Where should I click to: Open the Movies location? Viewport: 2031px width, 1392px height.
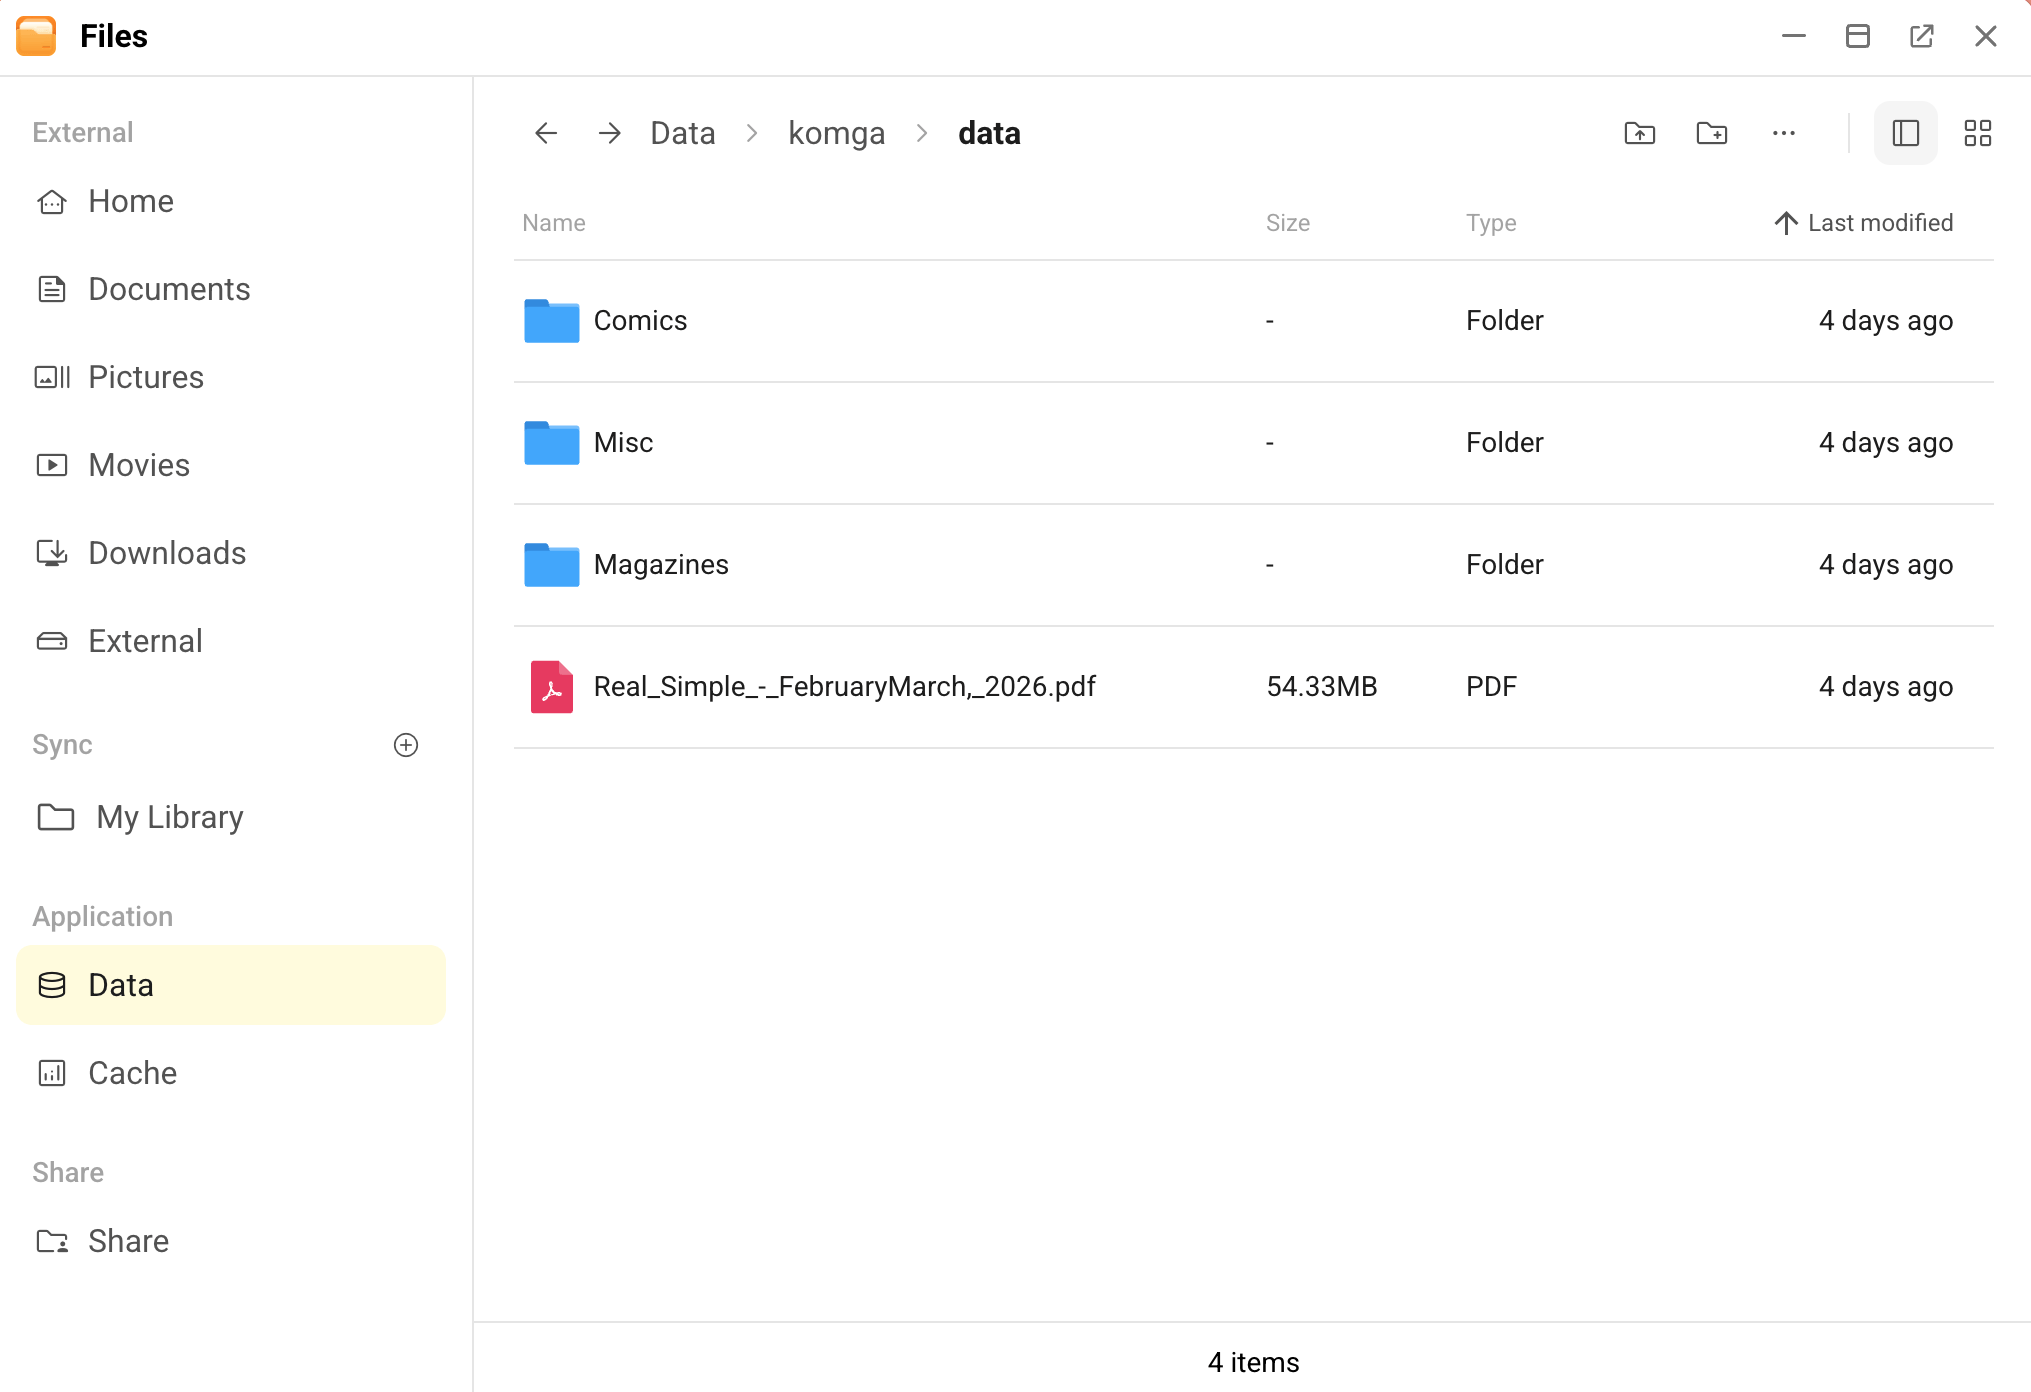139,464
